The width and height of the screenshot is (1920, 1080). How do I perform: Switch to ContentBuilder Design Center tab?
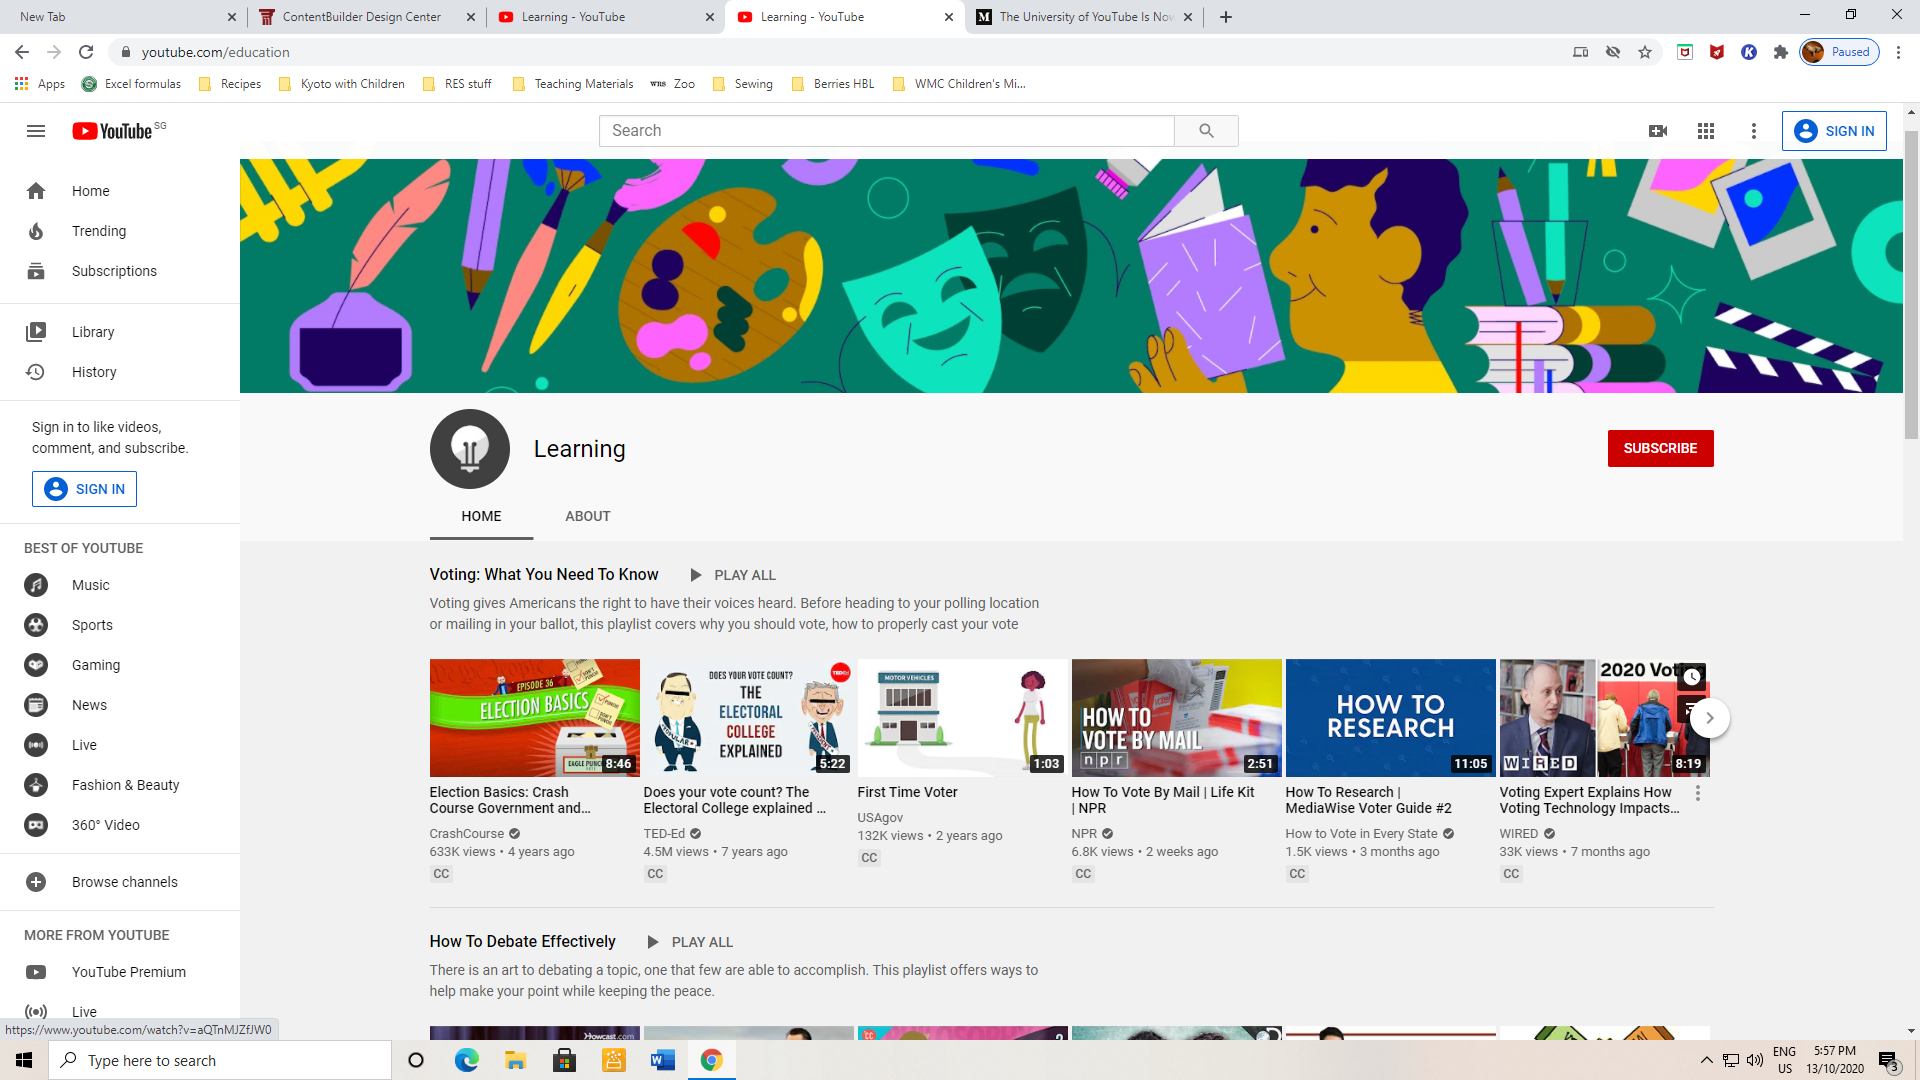pyautogui.click(x=362, y=17)
